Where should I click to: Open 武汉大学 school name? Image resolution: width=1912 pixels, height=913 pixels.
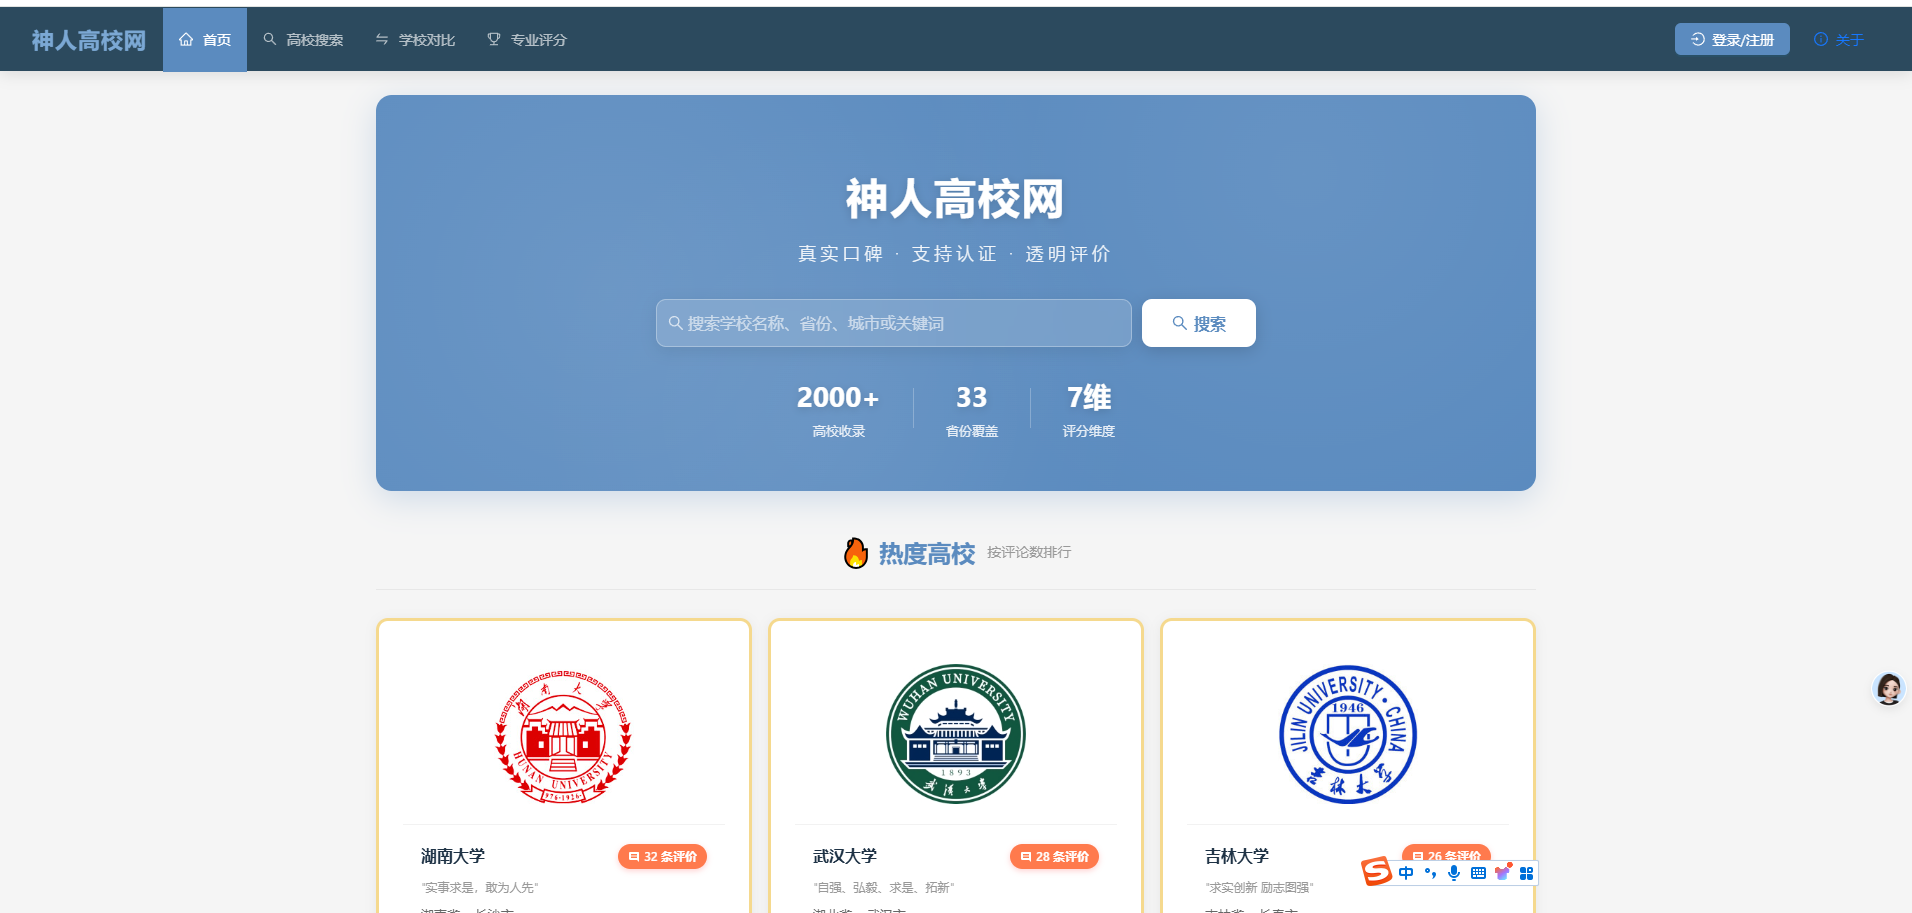click(x=844, y=856)
